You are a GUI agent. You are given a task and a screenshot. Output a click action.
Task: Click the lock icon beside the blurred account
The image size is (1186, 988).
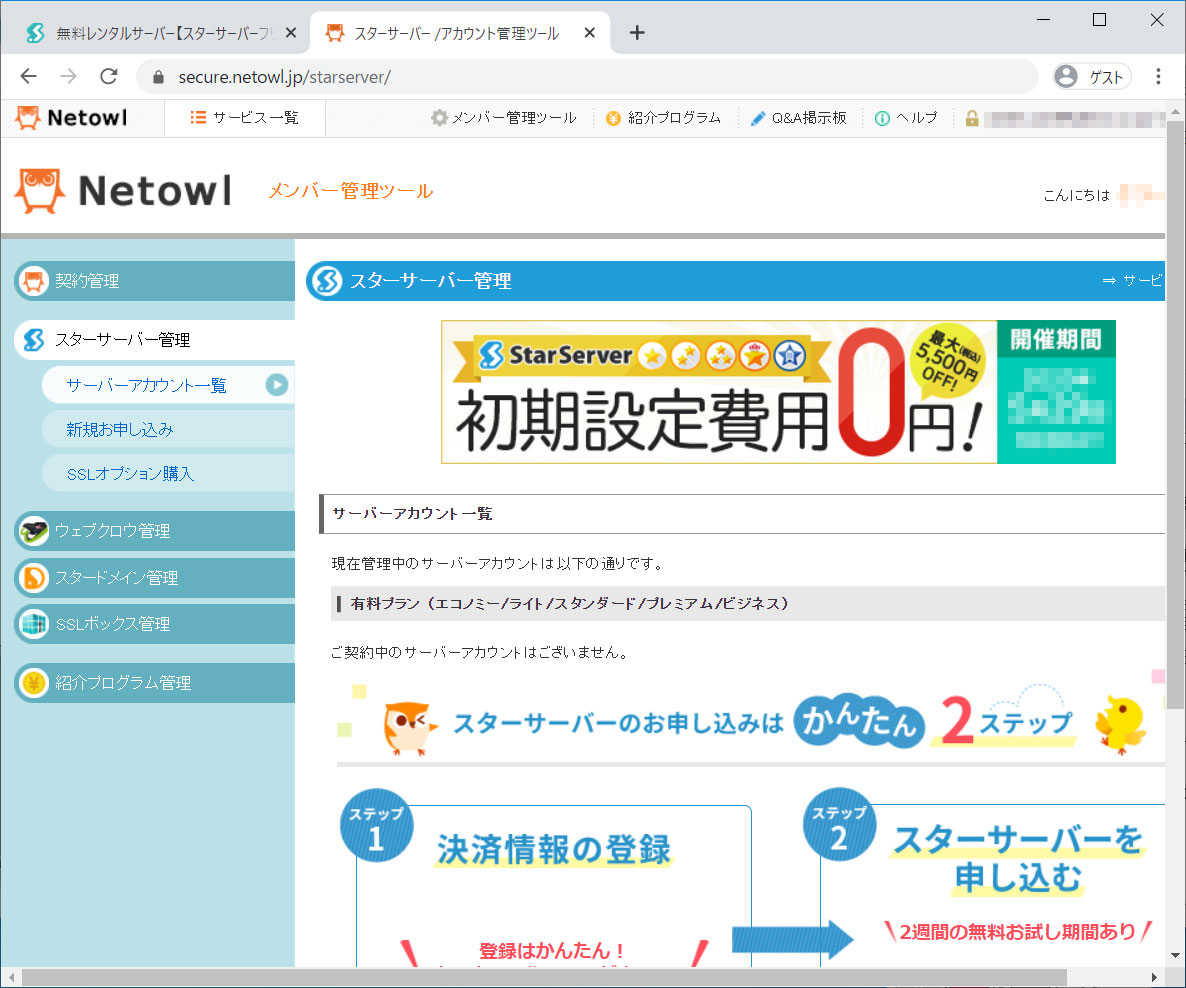pyautogui.click(x=972, y=118)
